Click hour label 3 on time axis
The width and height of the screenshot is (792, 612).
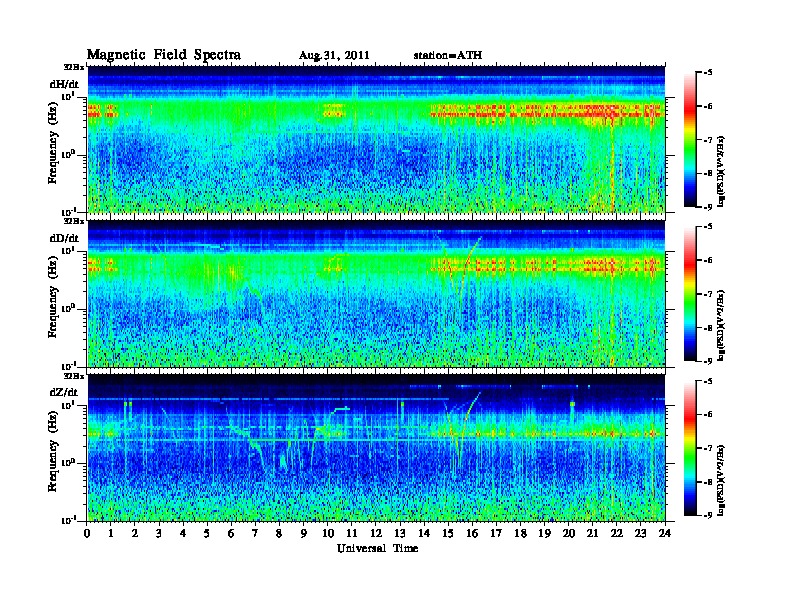click(x=159, y=533)
